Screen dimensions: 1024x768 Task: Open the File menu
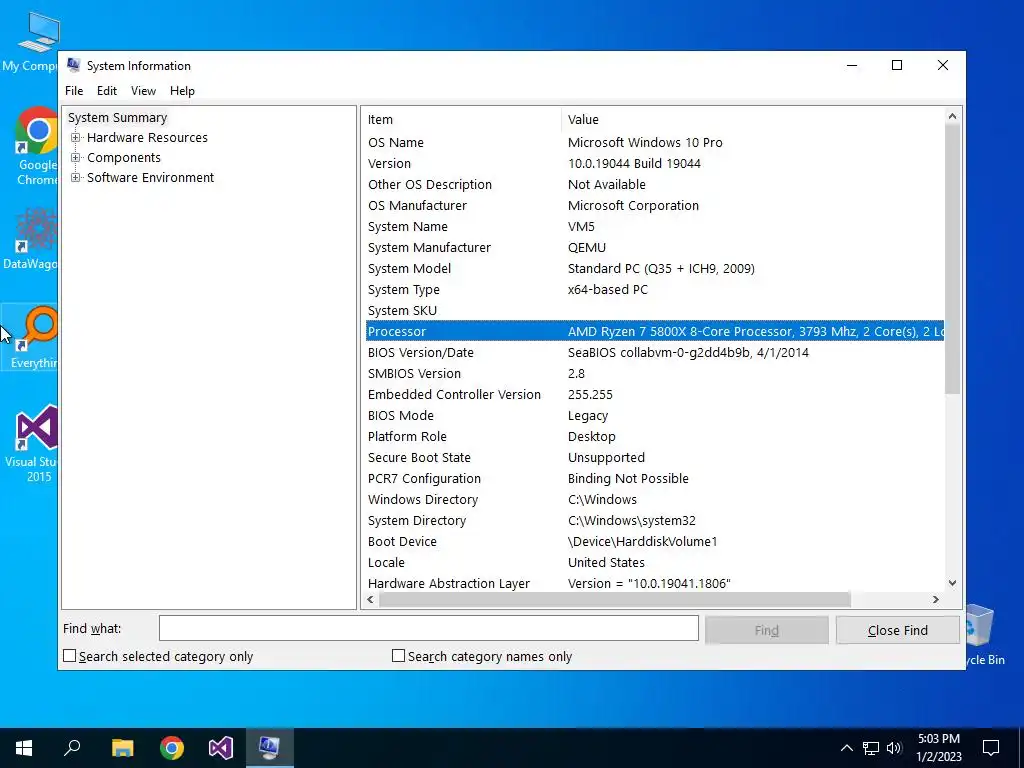point(74,91)
